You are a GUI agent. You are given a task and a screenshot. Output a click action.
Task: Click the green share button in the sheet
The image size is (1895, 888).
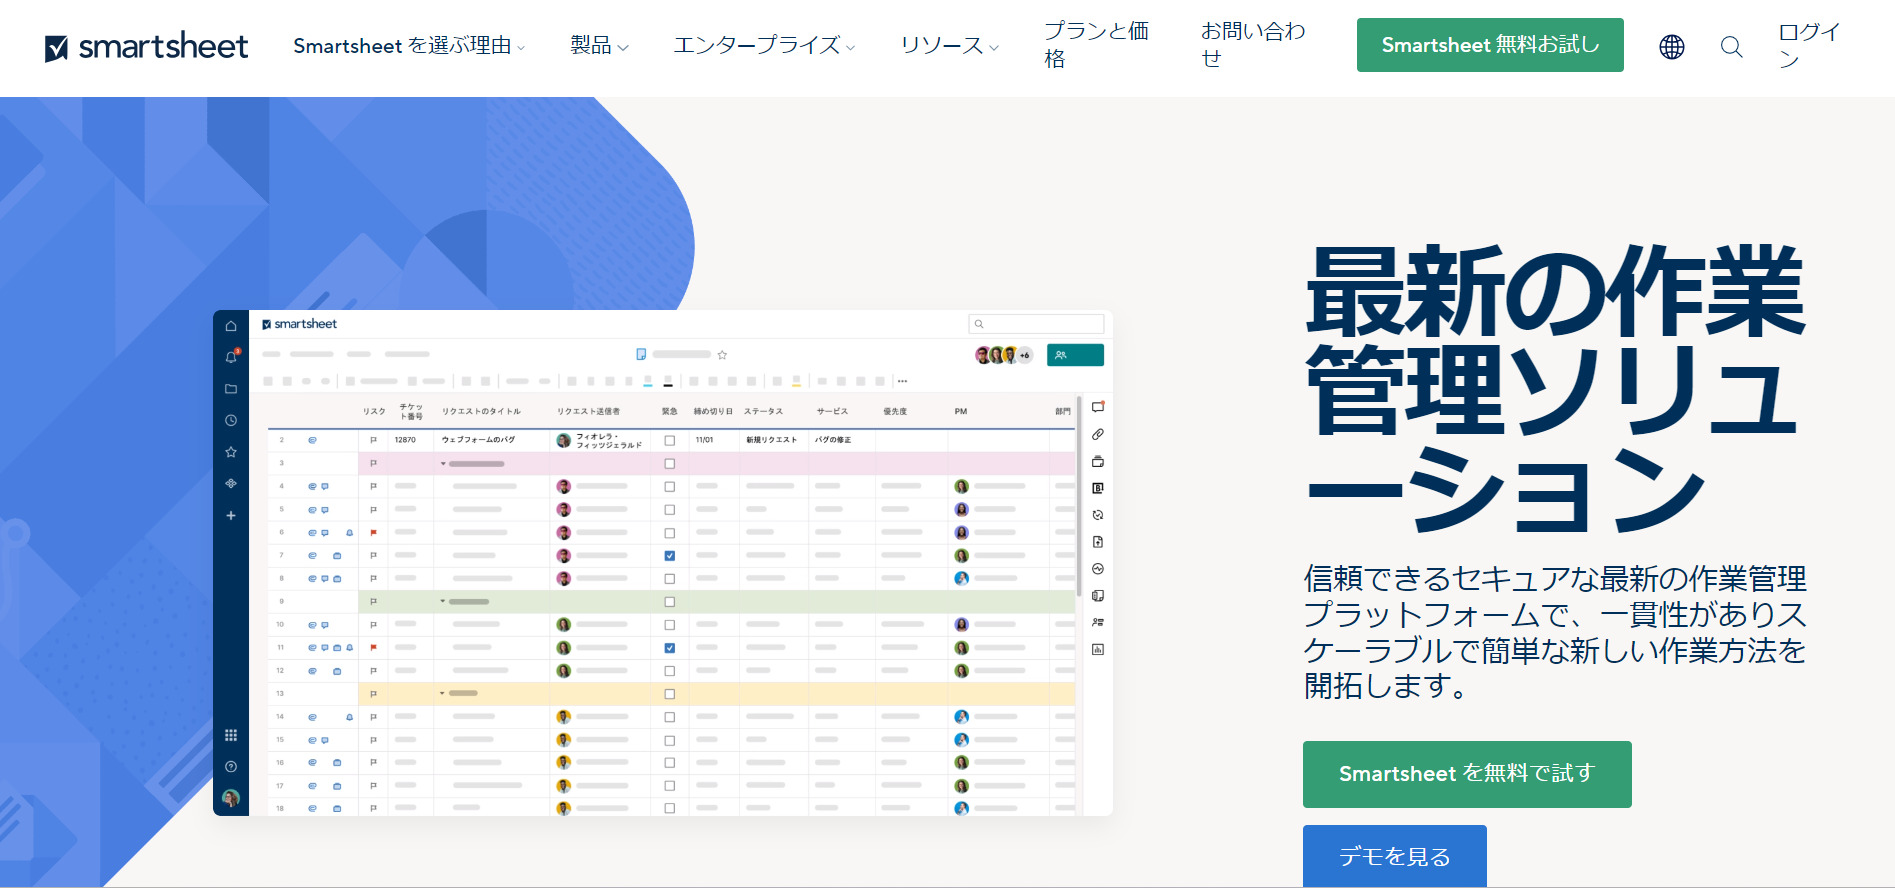tap(1075, 355)
